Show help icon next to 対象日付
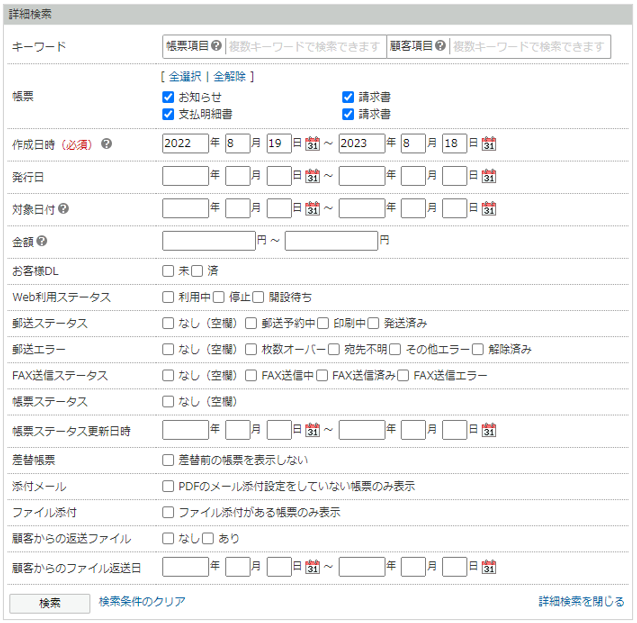Image resolution: width=637 pixels, height=623 pixels. coord(63,209)
